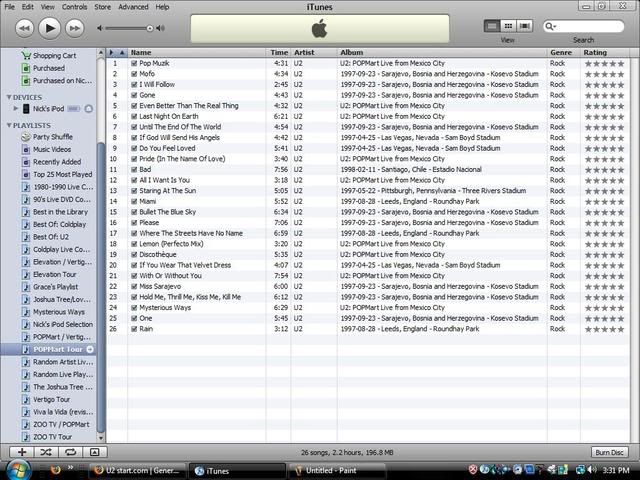This screenshot has height=480, width=640.
Task: Skip forward to next track
Action: pyautogui.click(x=75, y=28)
